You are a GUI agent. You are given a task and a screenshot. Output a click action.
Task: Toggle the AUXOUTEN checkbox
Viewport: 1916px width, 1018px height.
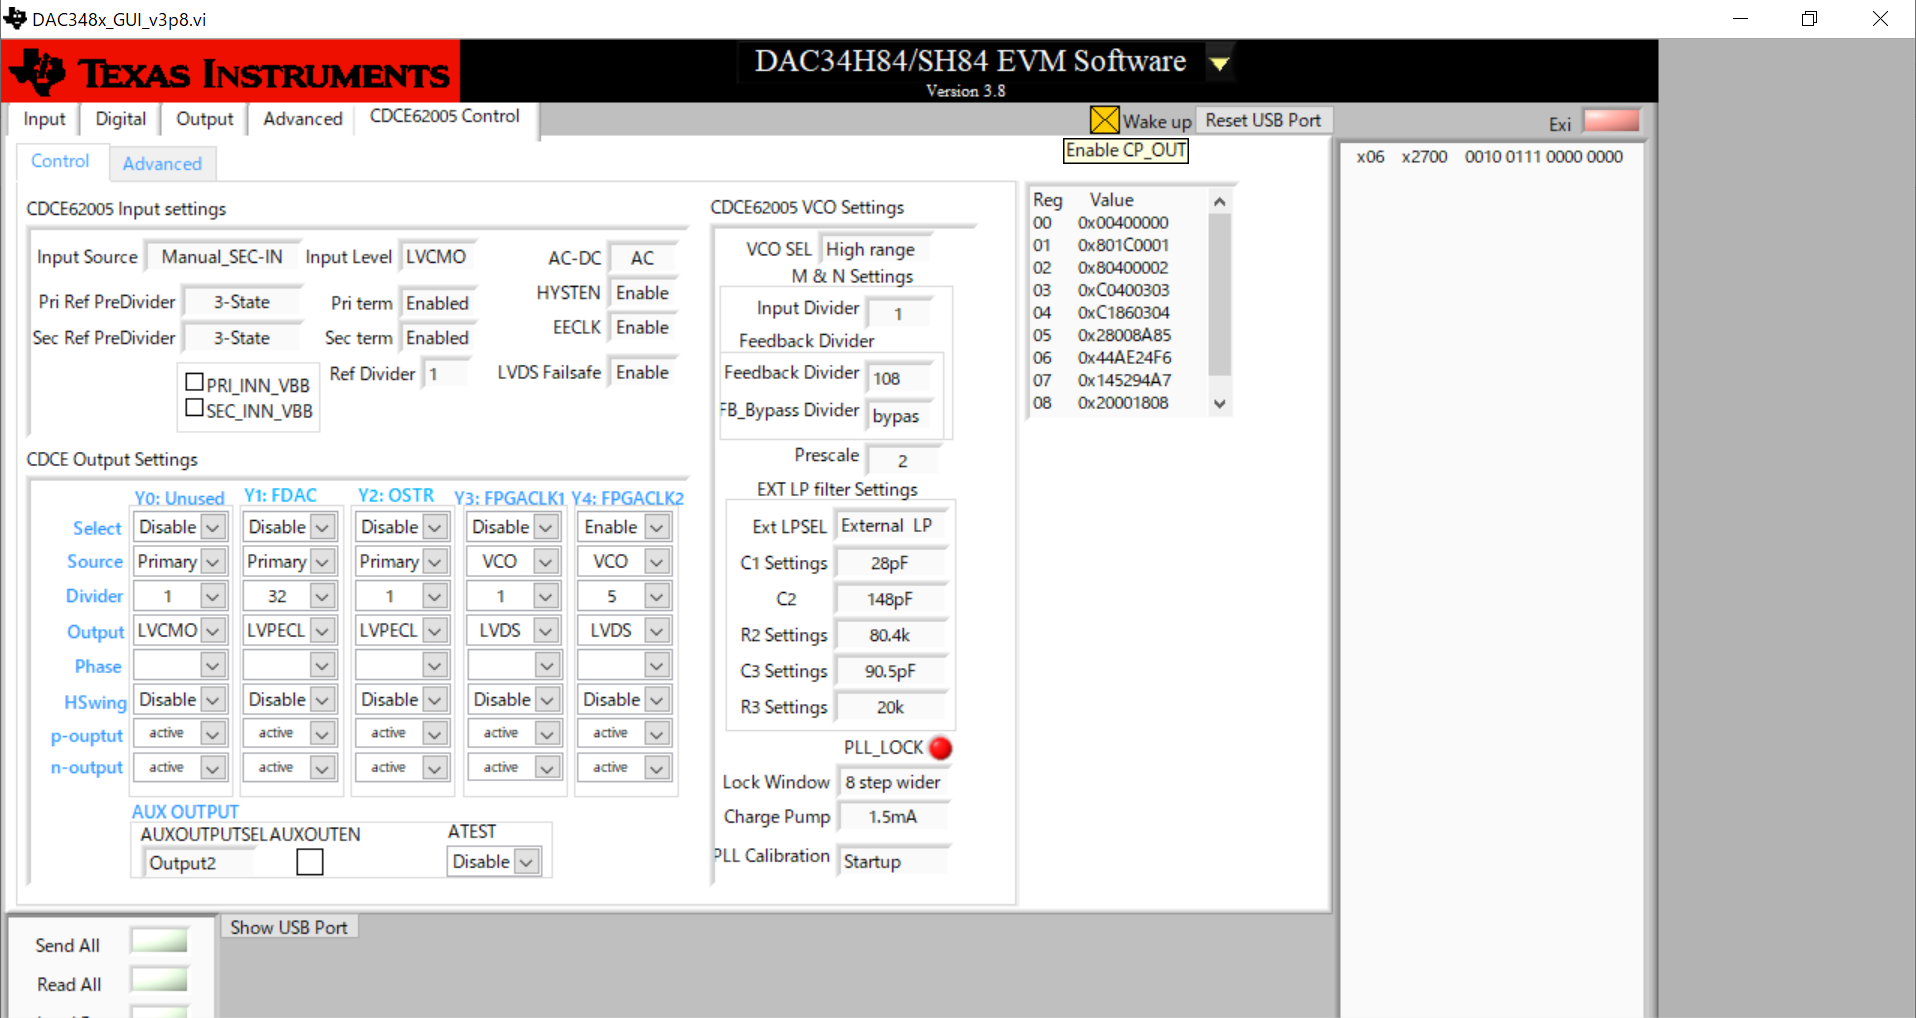tap(310, 861)
